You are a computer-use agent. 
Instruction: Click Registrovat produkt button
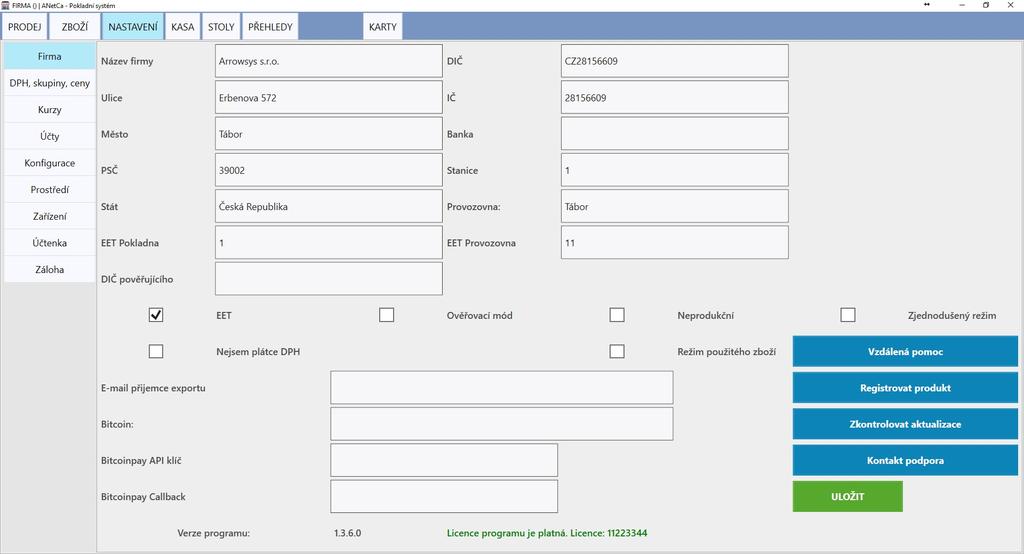(x=905, y=388)
